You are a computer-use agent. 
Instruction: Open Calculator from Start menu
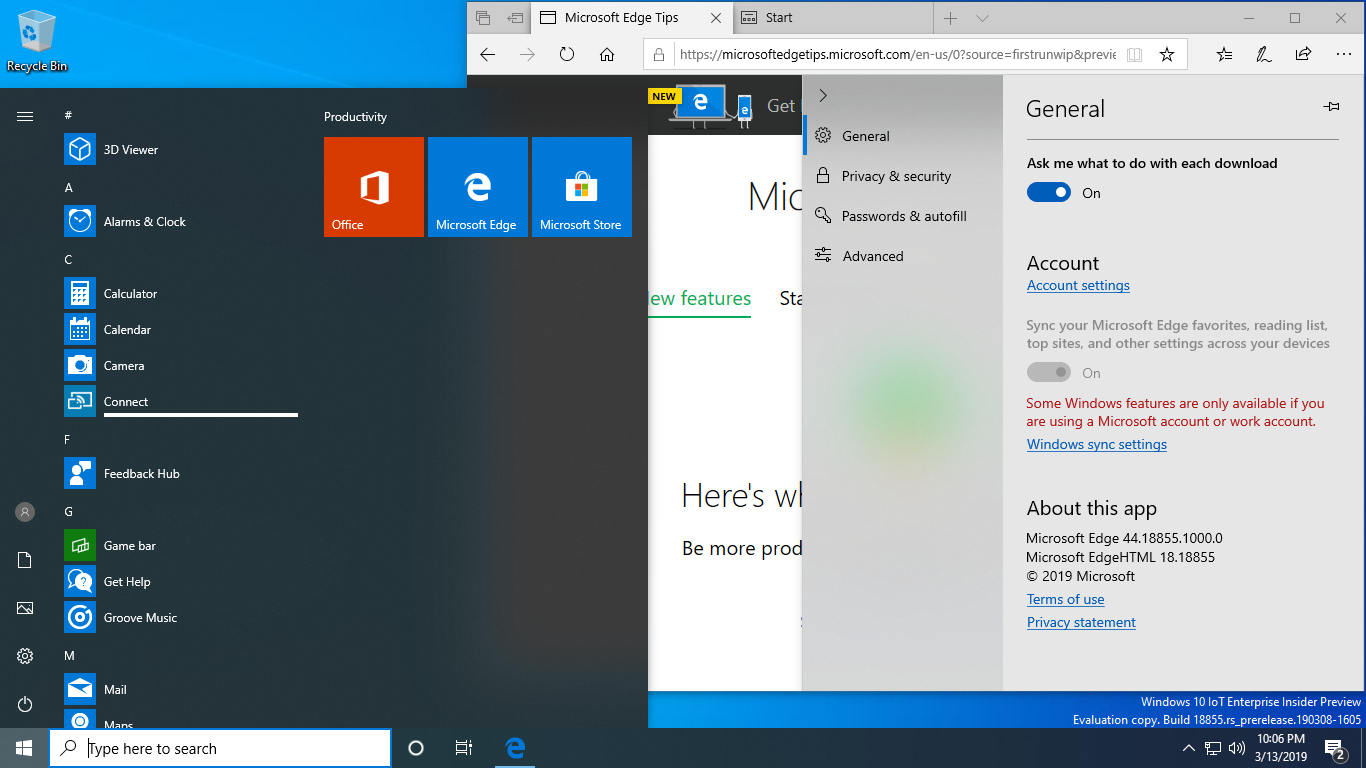pos(180,294)
